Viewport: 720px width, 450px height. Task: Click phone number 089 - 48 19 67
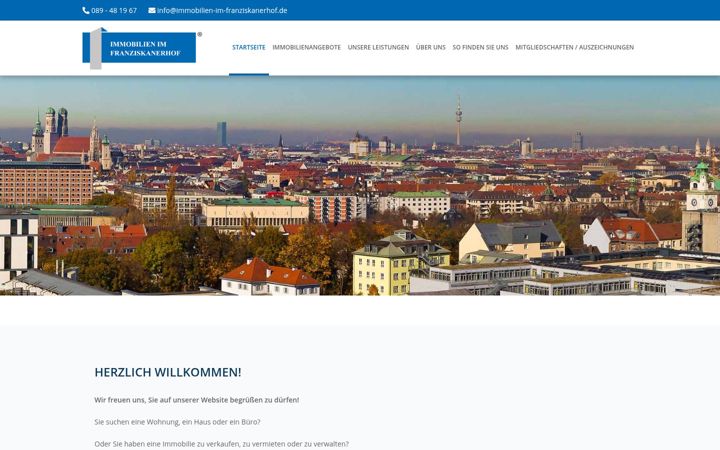(x=114, y=11)
